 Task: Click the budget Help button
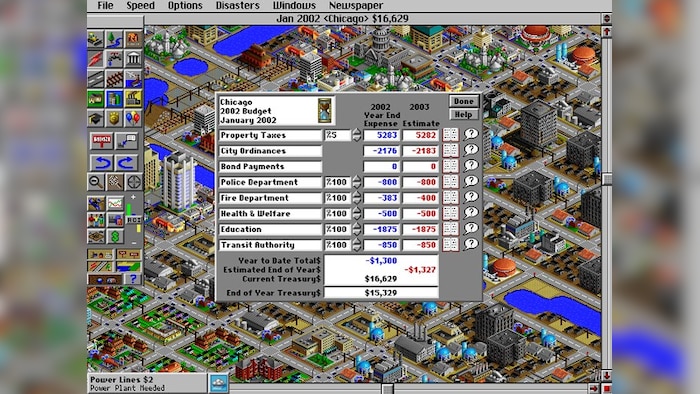pos(463,115)
